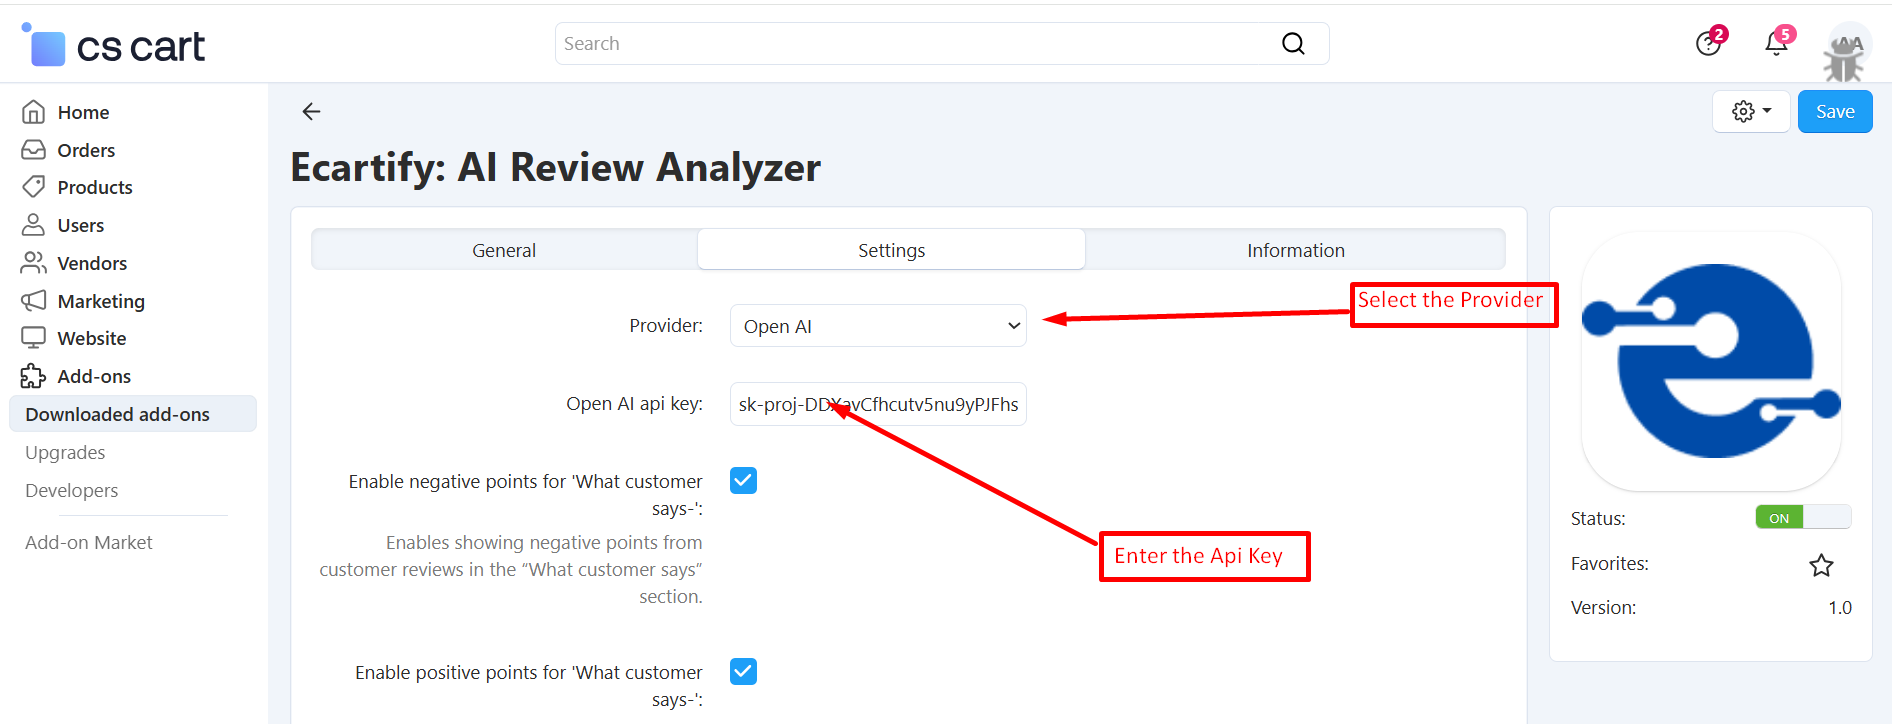Click the Save button
This screenshot has width=1892, height=724.
click(1834, 112)
